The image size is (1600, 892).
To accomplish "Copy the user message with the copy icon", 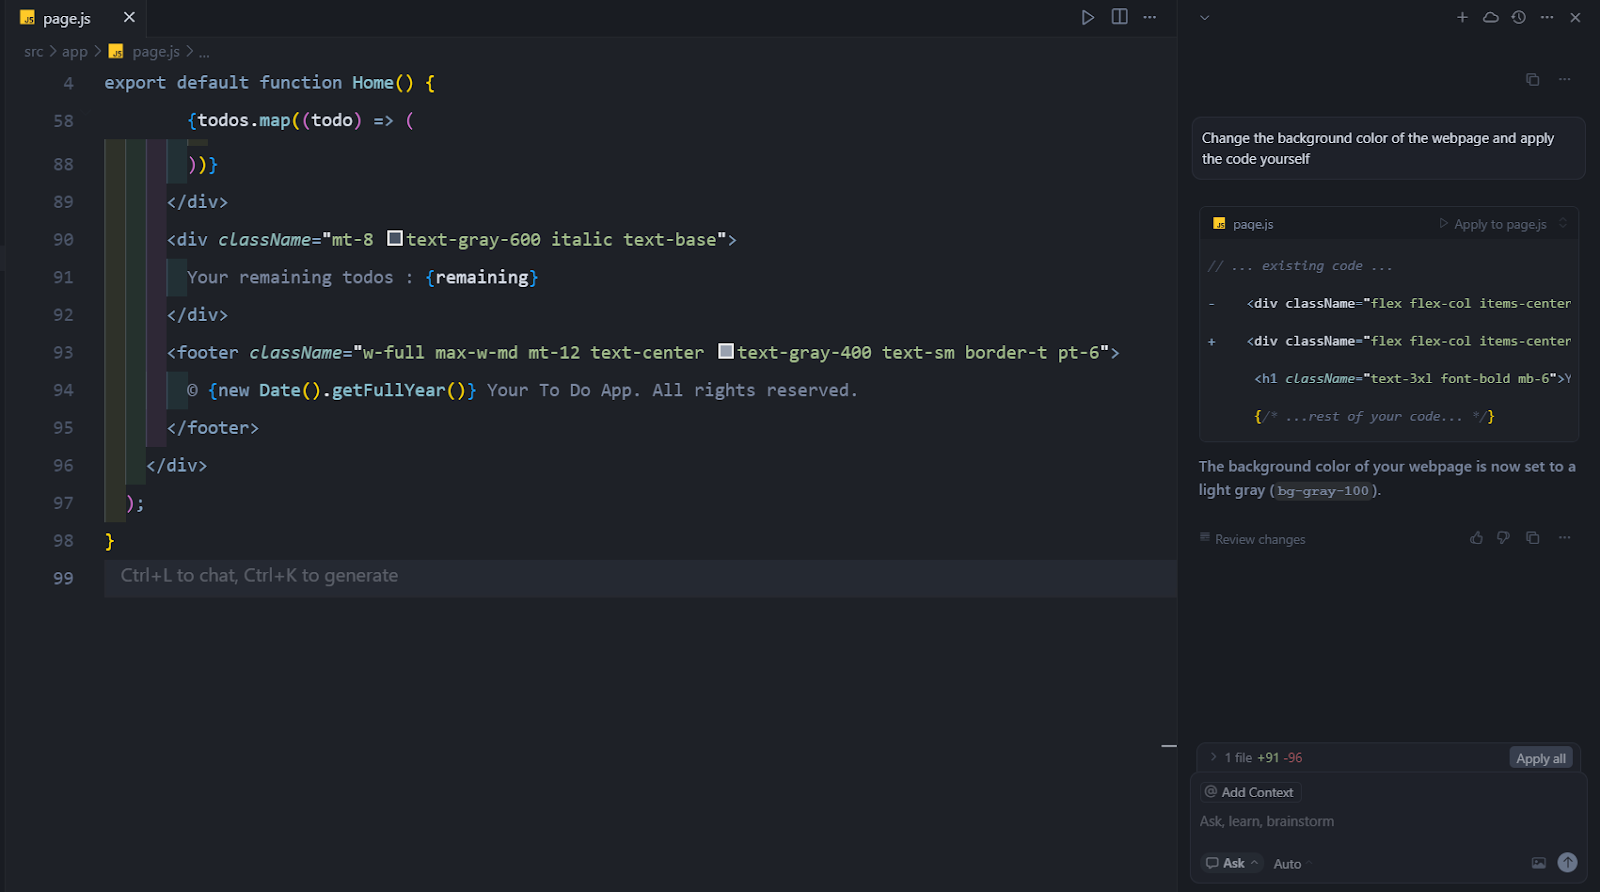I will [x=1532, y=79].
